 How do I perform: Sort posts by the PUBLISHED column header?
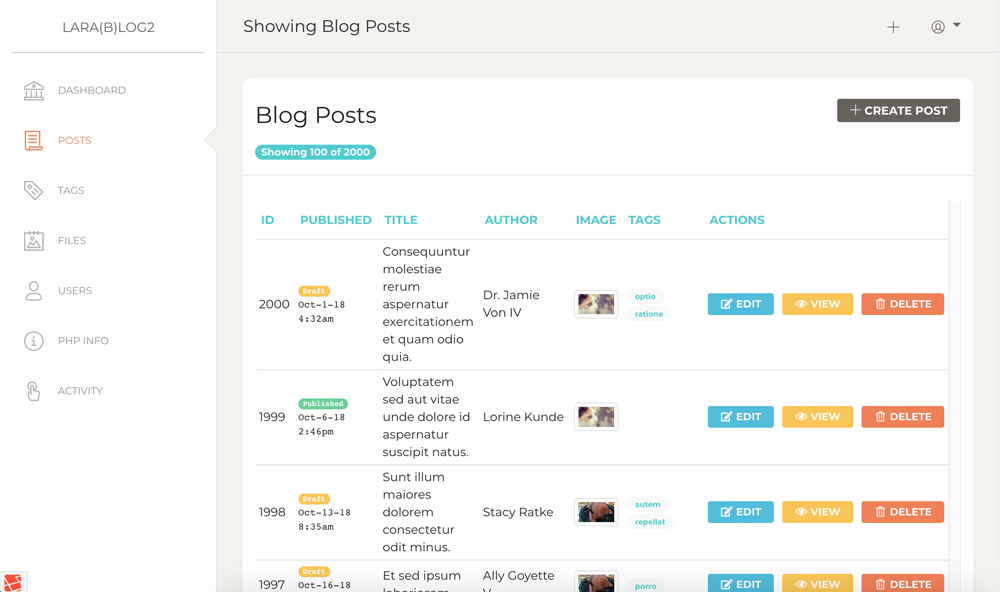pyautogui.click(x=336, y=219)
